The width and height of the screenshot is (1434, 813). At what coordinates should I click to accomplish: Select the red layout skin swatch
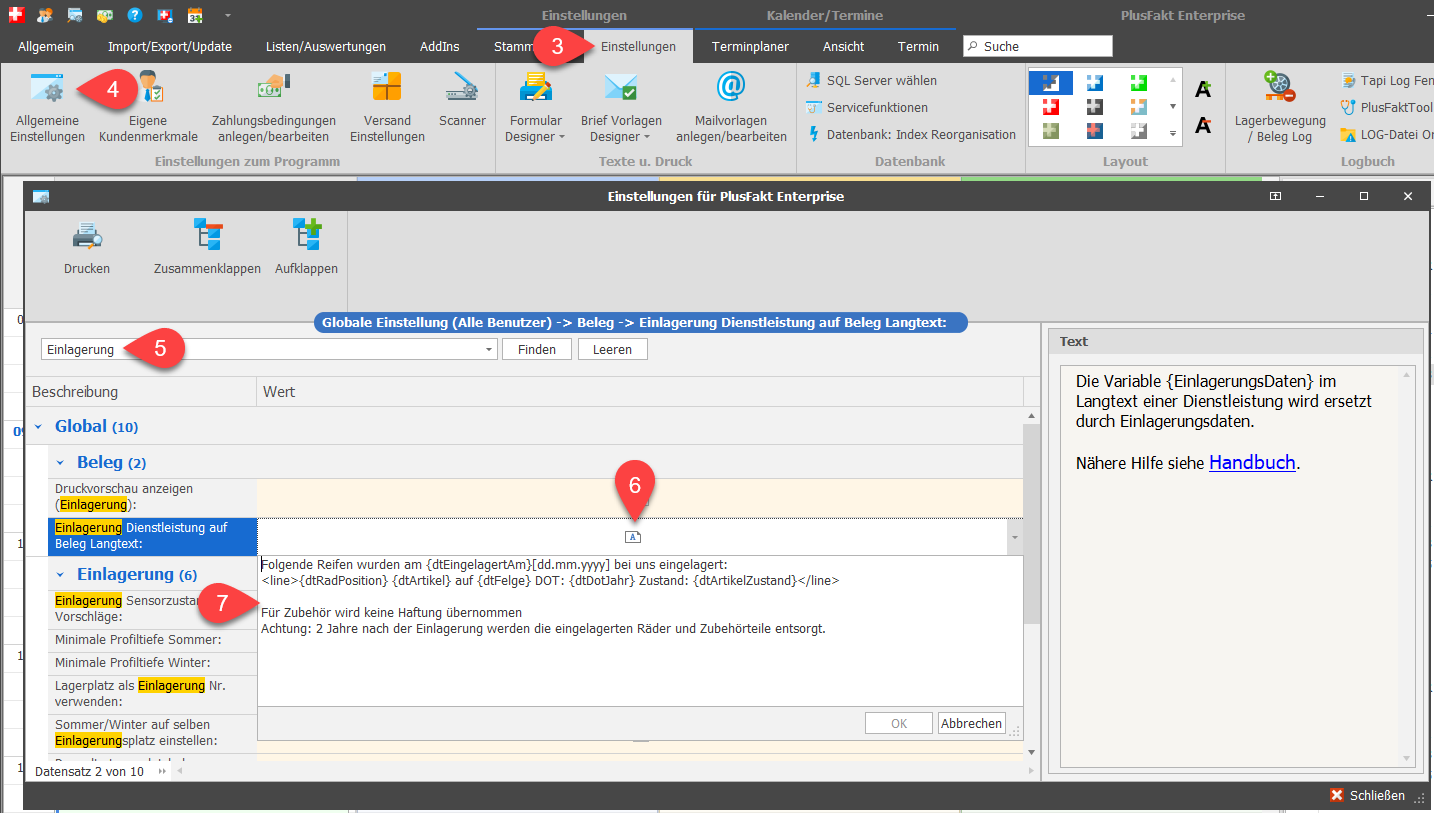coord(1050,106)
